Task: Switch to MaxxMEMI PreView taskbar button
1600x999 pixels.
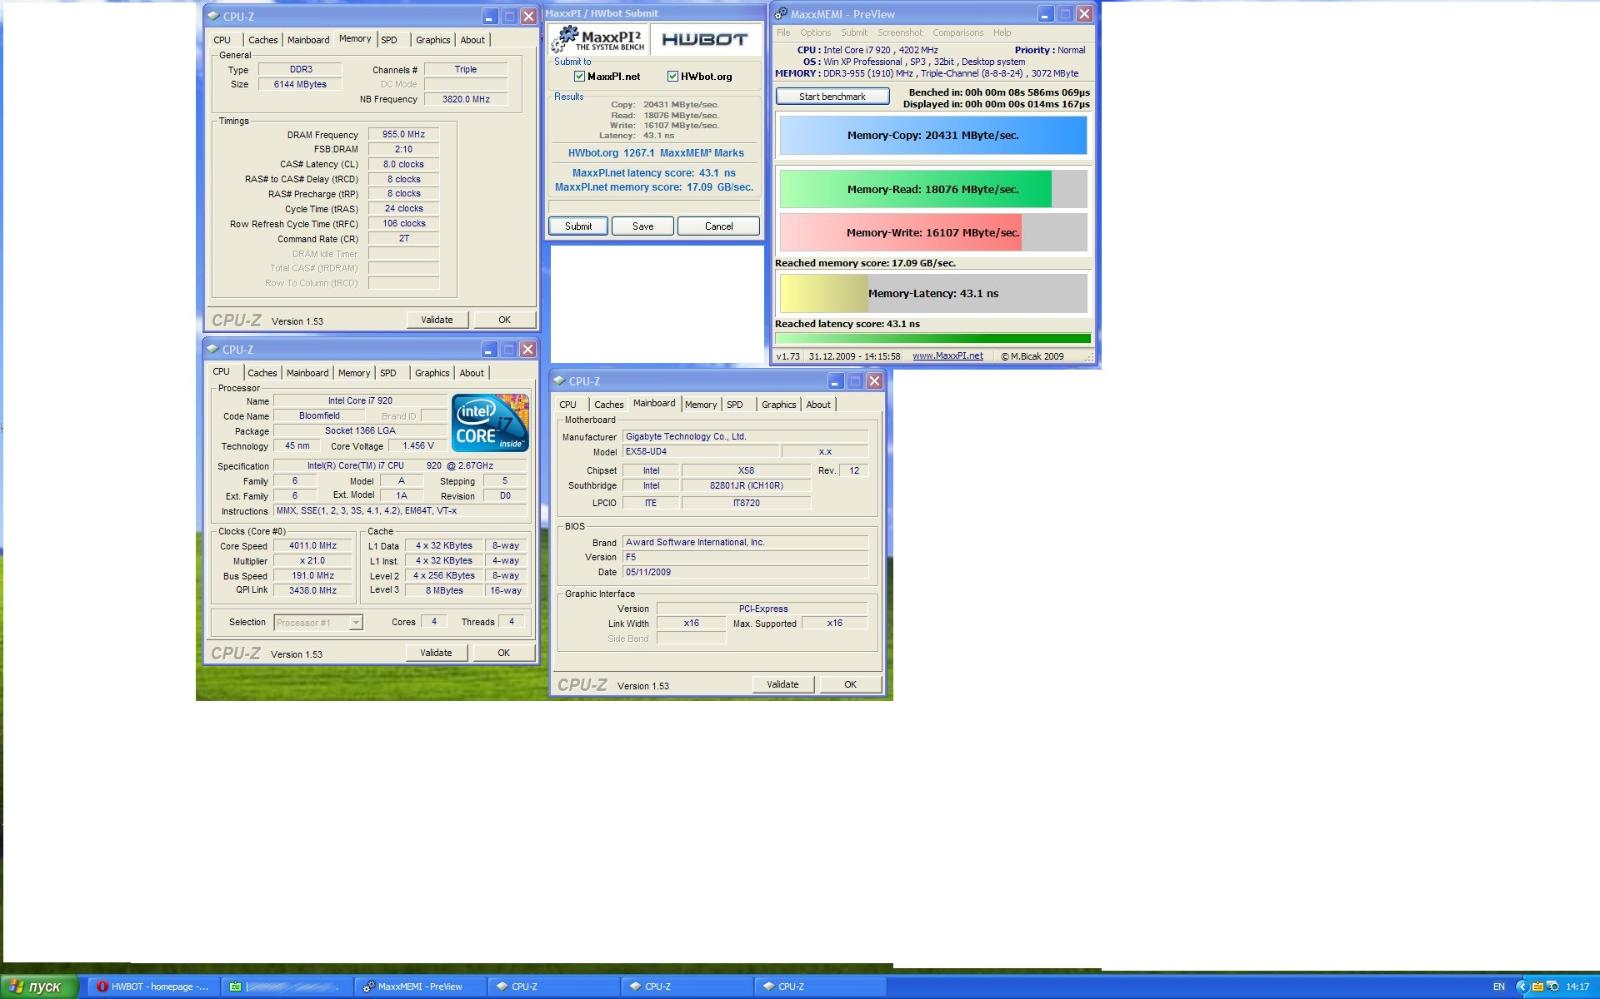Action: click(x=420, y=986)
